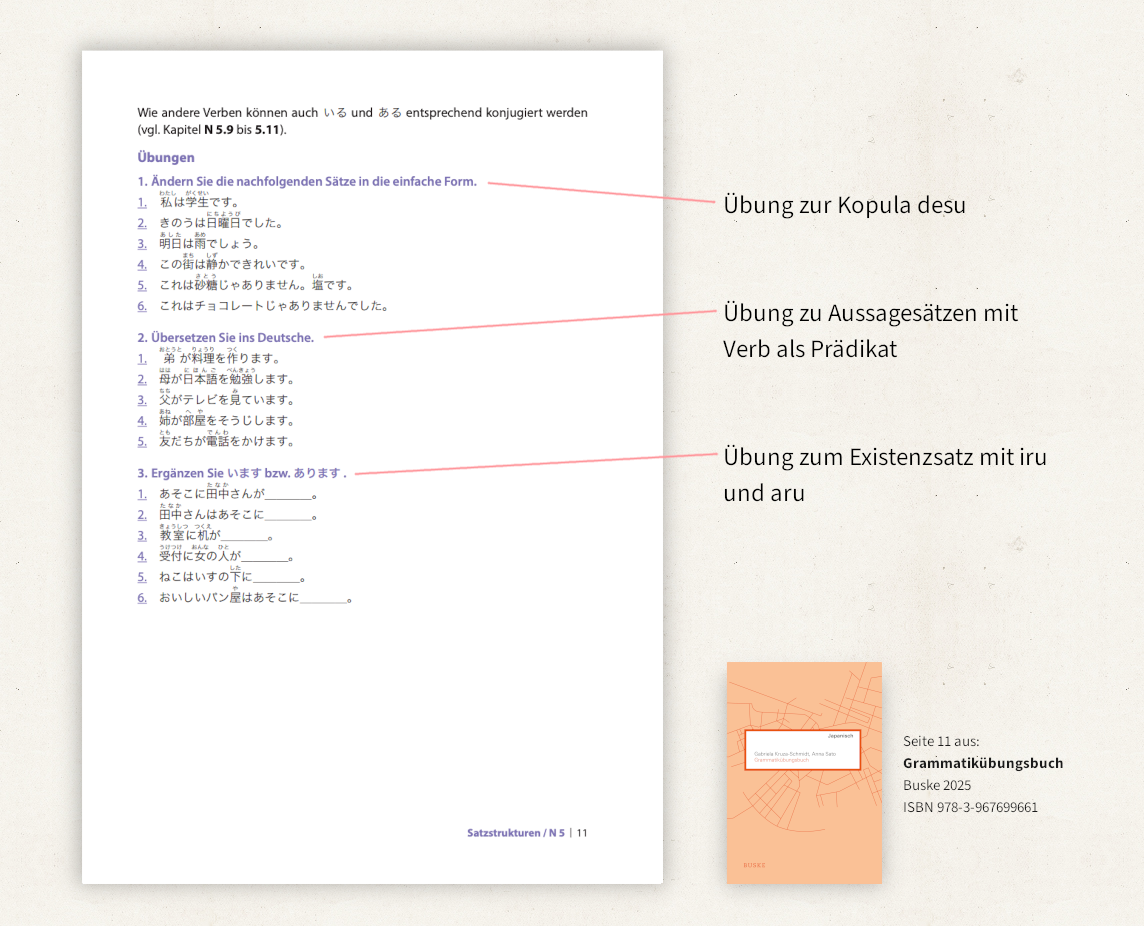Click the blank after 田中さんが in exercise 3

pyautogui.click(x=288, y=495)
